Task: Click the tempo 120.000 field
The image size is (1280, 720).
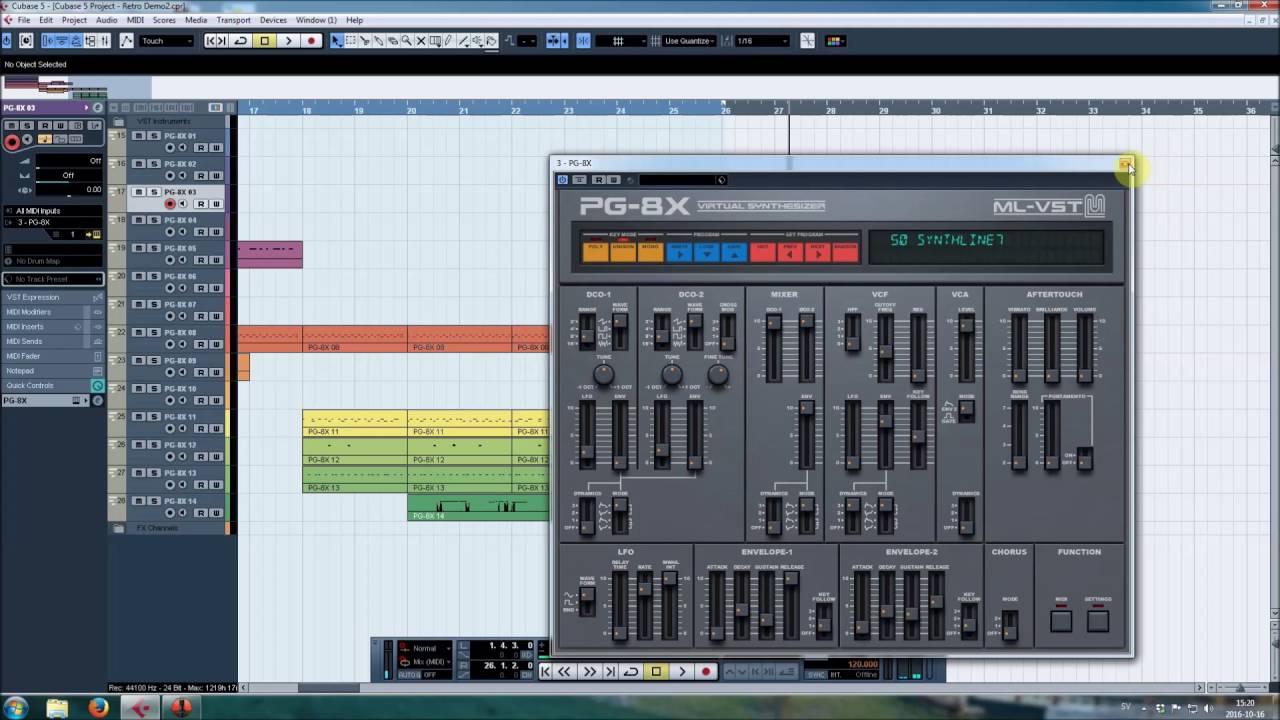Action: tap(862, 664)
